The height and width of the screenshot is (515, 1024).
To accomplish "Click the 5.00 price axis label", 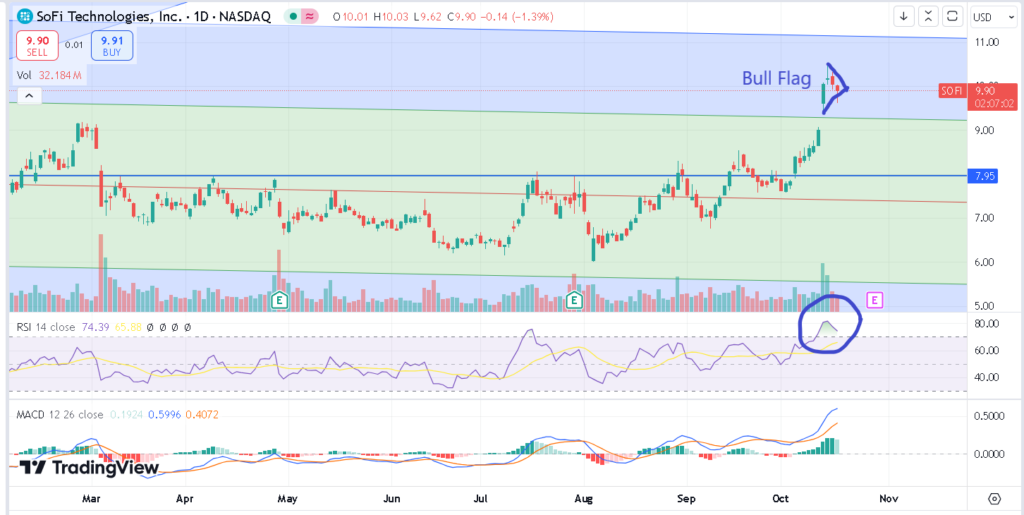I will pyautogui.click(x=987, y=306).
